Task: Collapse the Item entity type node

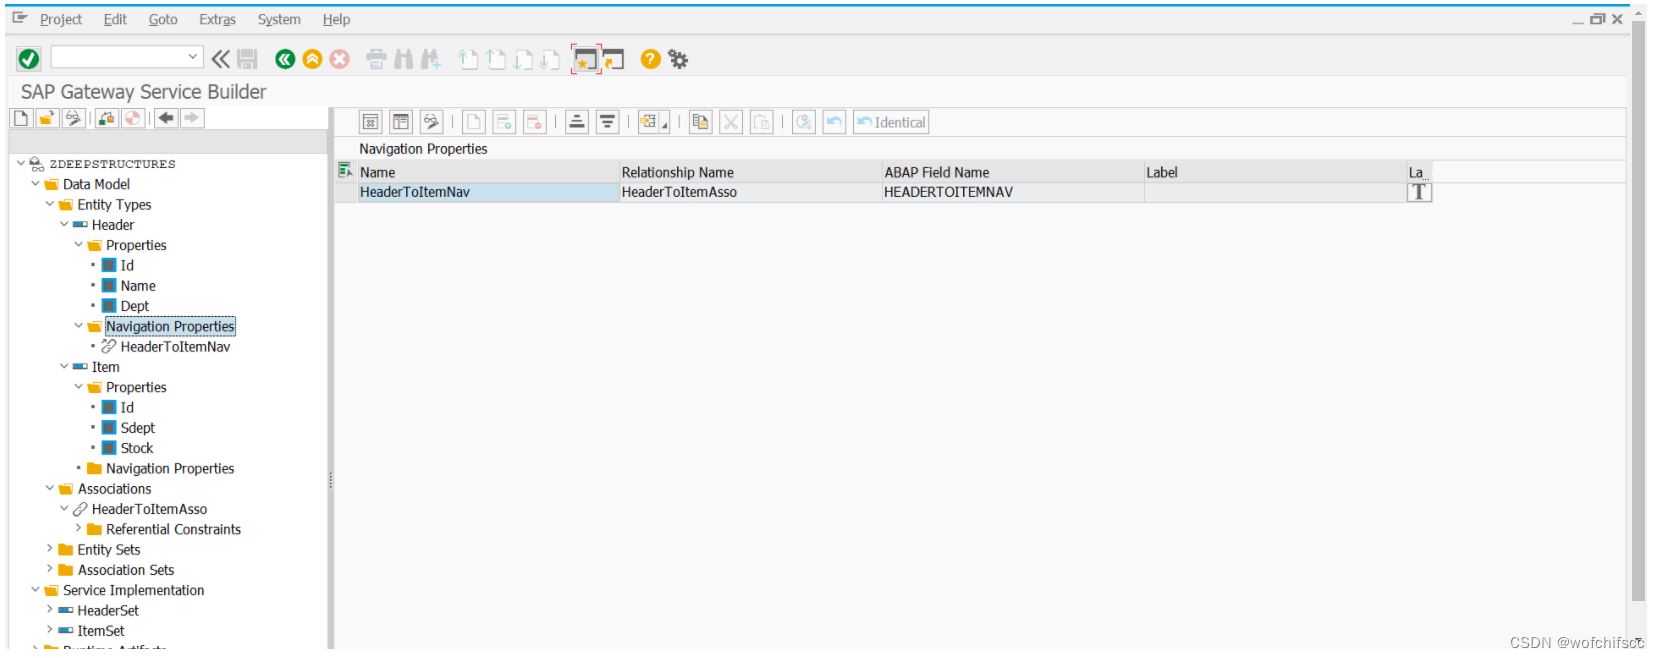Action: 64,366
